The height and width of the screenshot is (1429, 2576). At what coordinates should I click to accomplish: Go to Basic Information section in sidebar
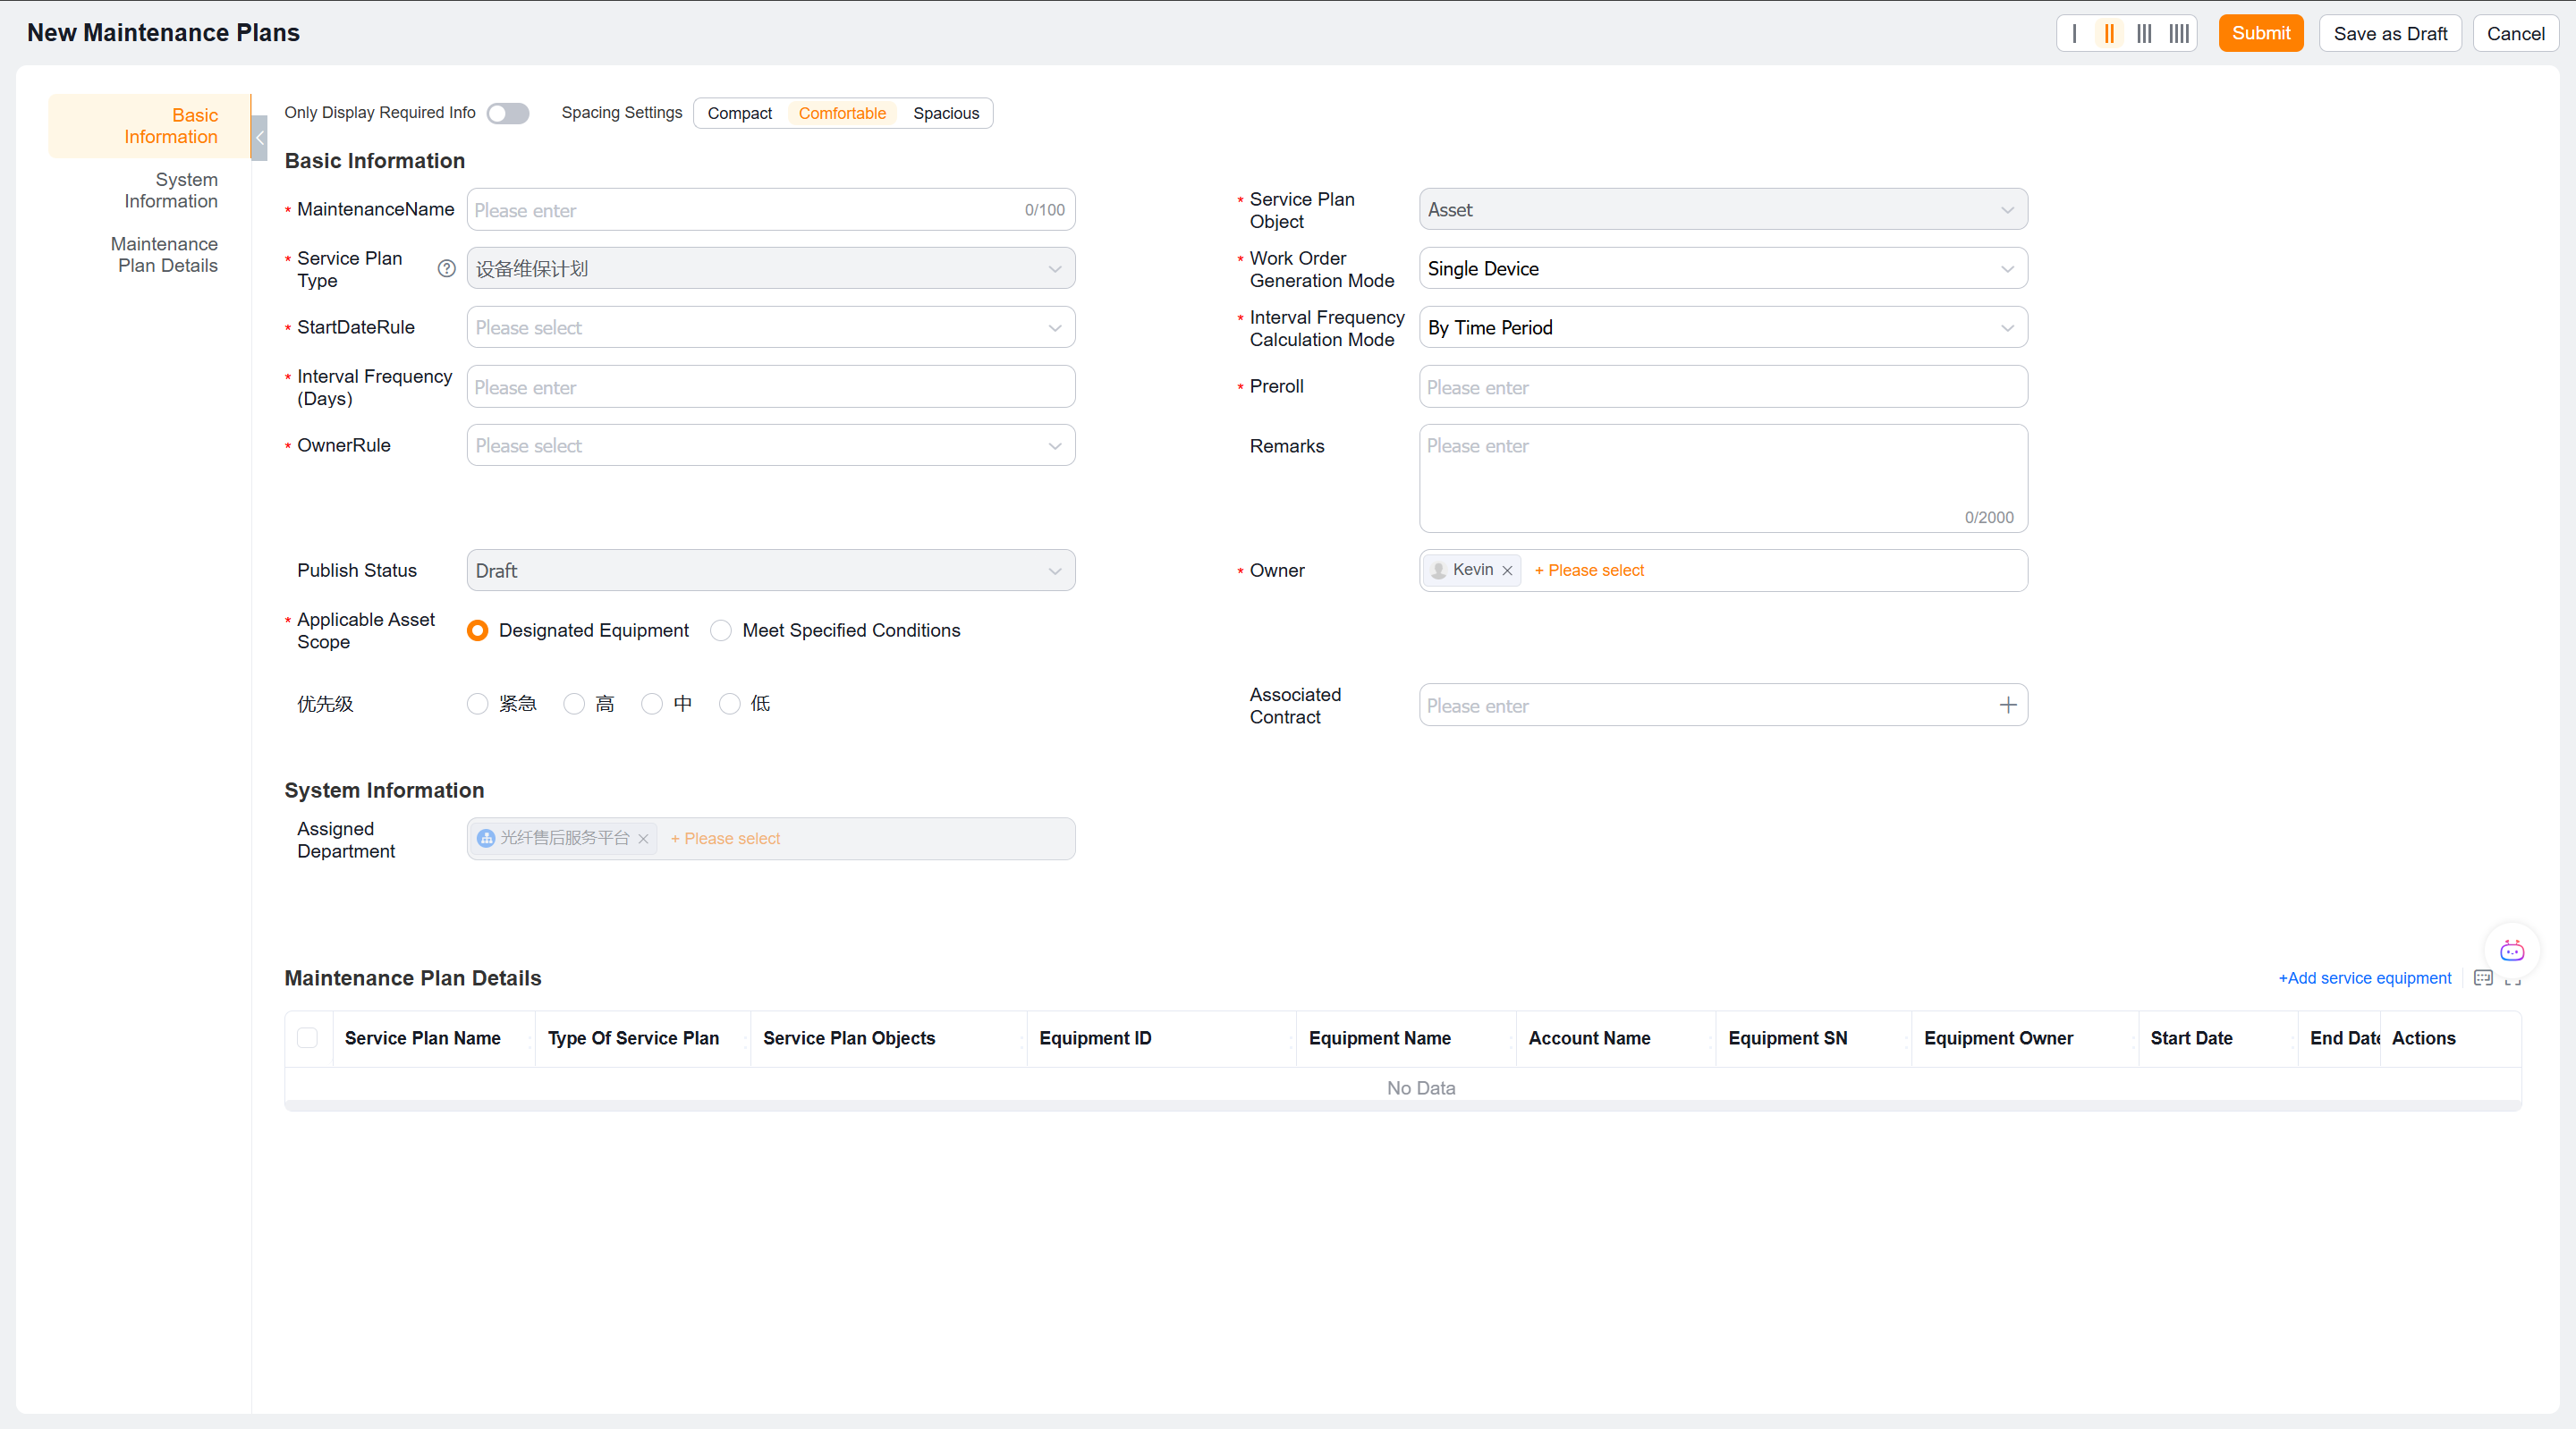[149, 126]
